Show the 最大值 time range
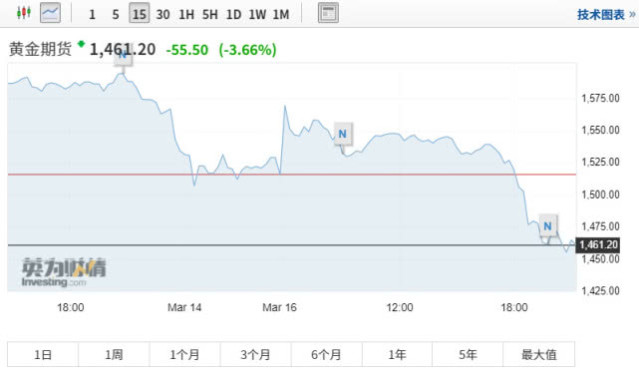 point(539,354)
